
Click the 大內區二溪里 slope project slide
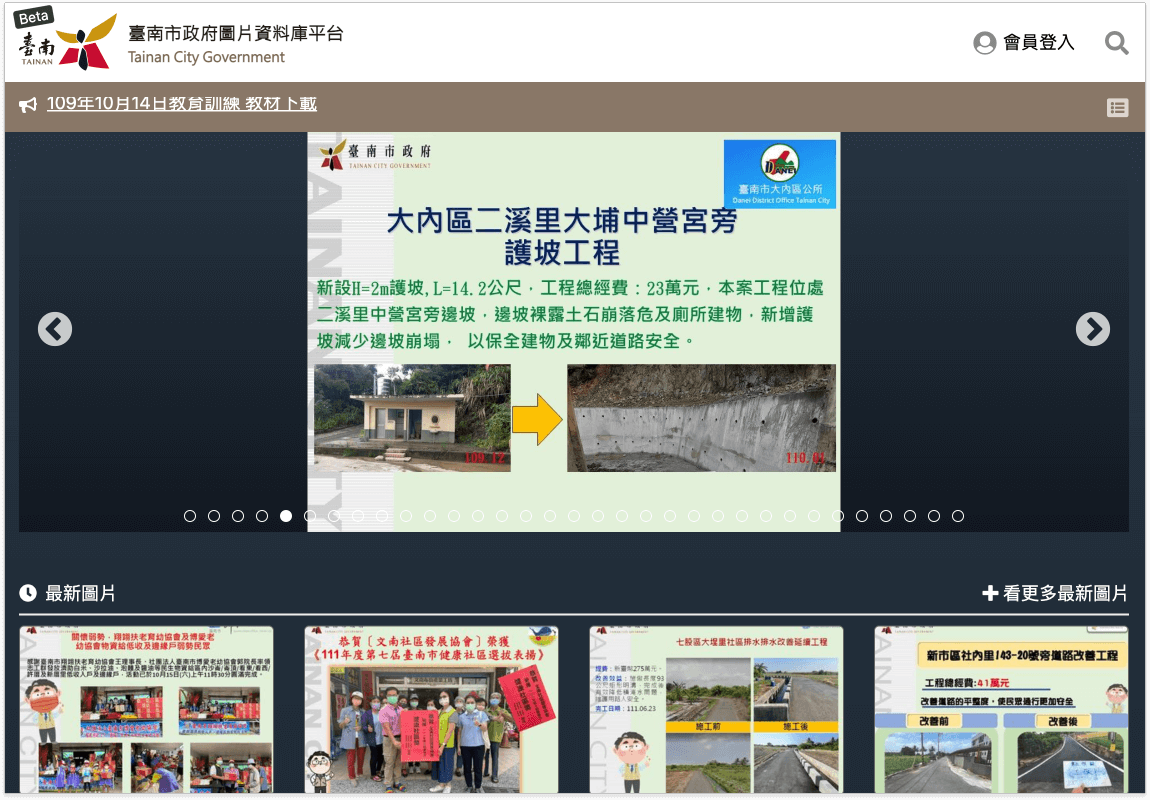point(573,330)
